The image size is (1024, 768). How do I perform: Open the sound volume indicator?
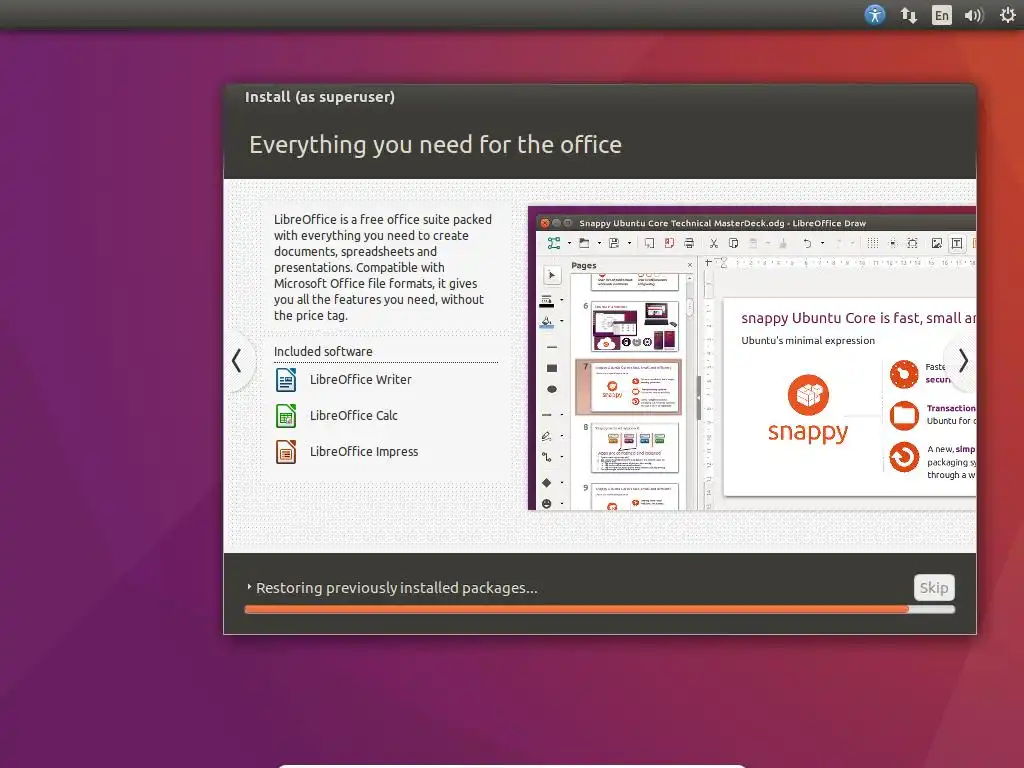[x=974, y=15]
